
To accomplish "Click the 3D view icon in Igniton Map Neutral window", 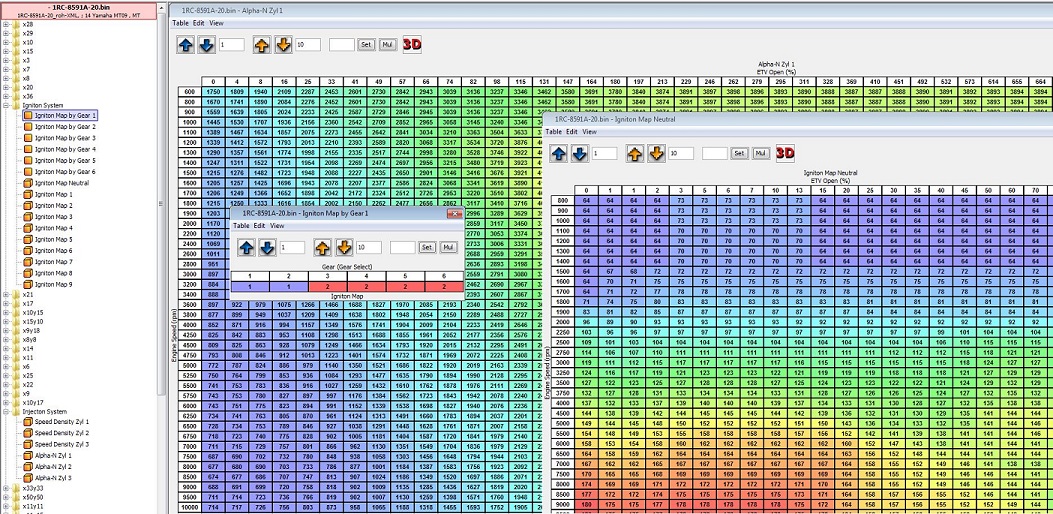I will (786, 153).
